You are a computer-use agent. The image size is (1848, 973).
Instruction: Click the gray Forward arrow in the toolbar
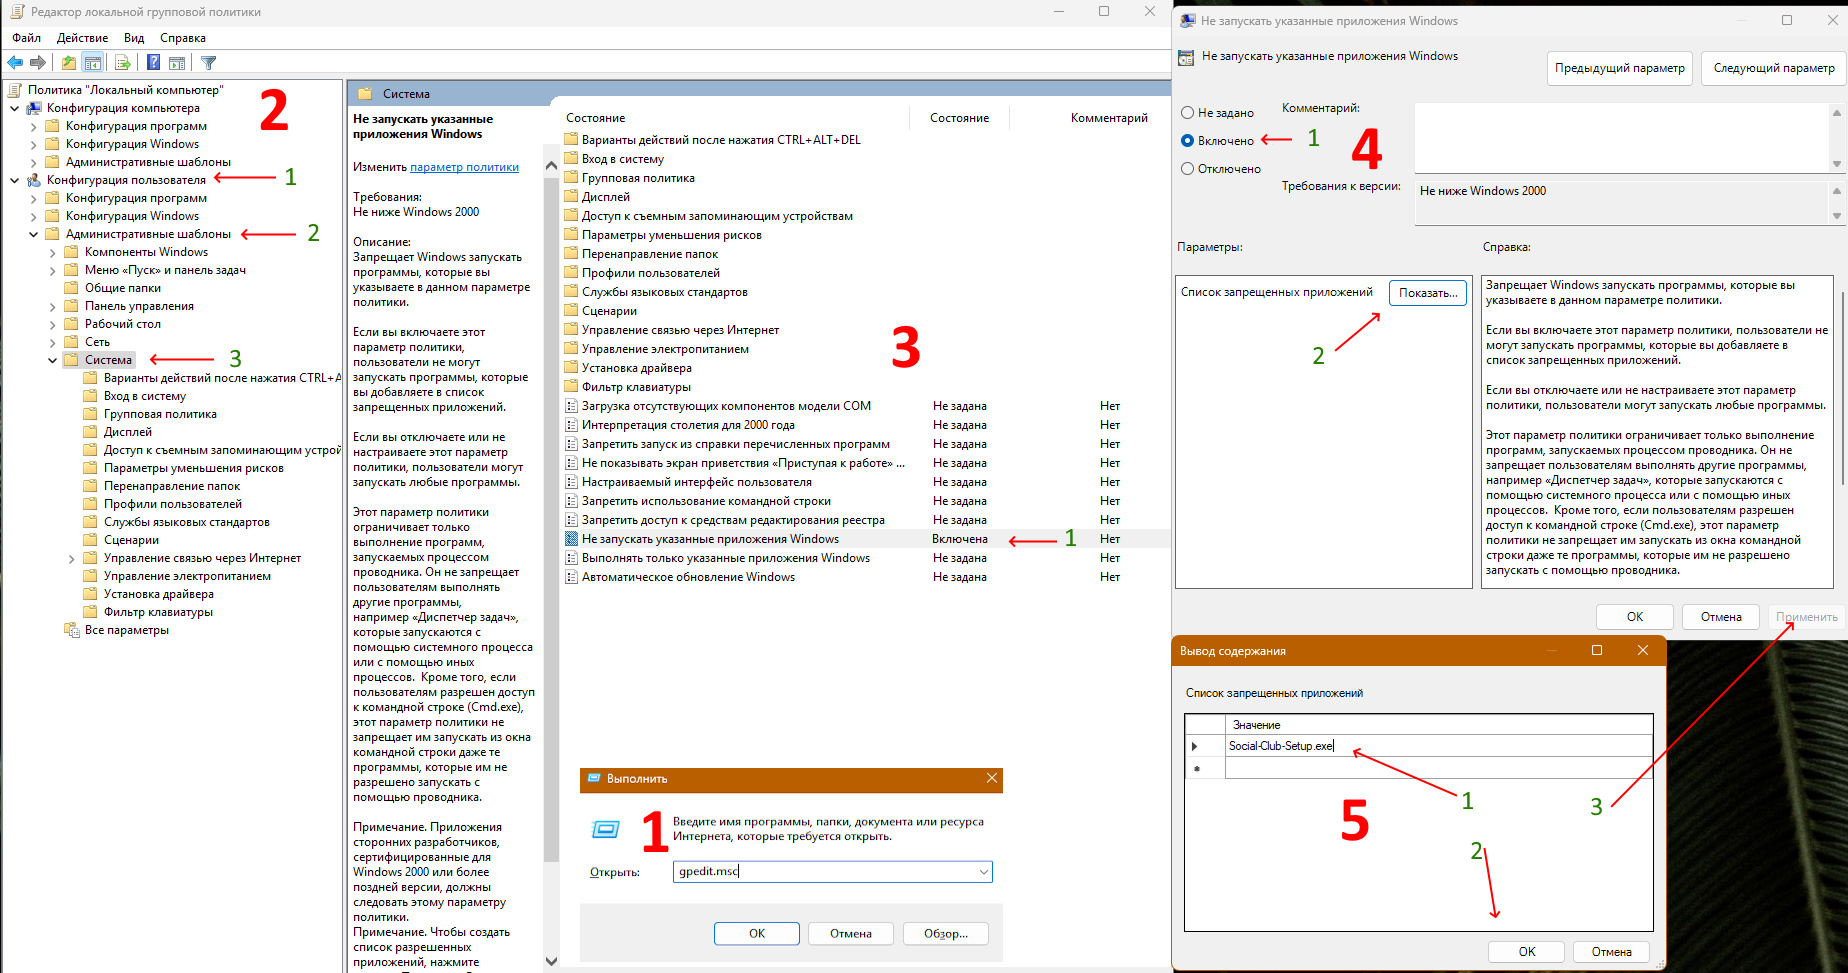pyautogui.click(x=38, y=62)
